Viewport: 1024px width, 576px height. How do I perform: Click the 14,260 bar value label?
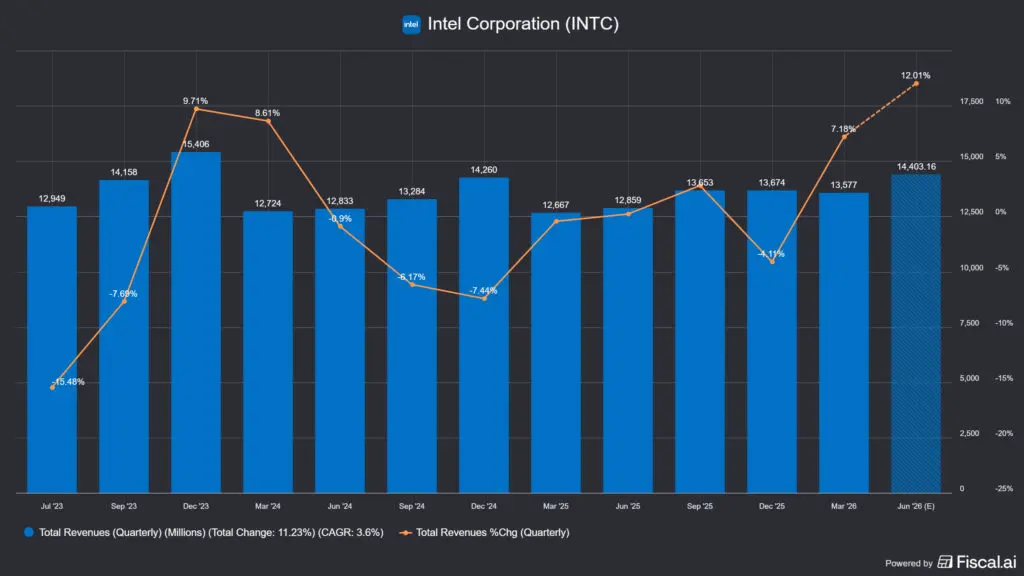tap(484, 170)
